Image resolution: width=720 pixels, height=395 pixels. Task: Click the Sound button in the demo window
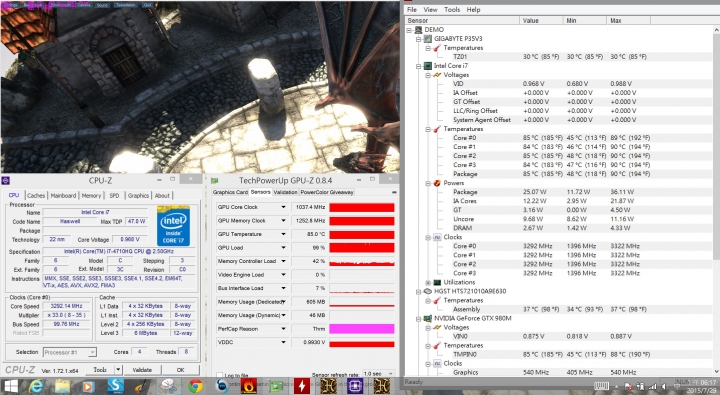point(102,5)
